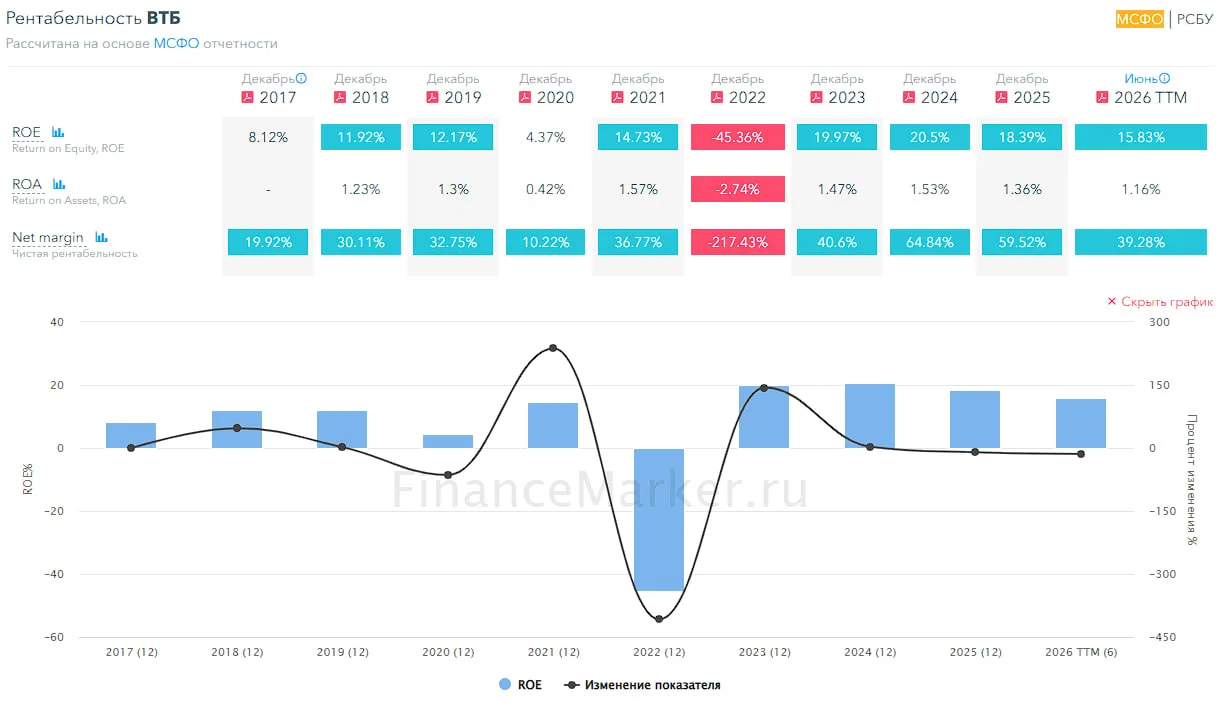The height and width of the screenshot is (703, 1225).
Task: Open the 2022 PDF report icon
Action: (x=717, y=97)
